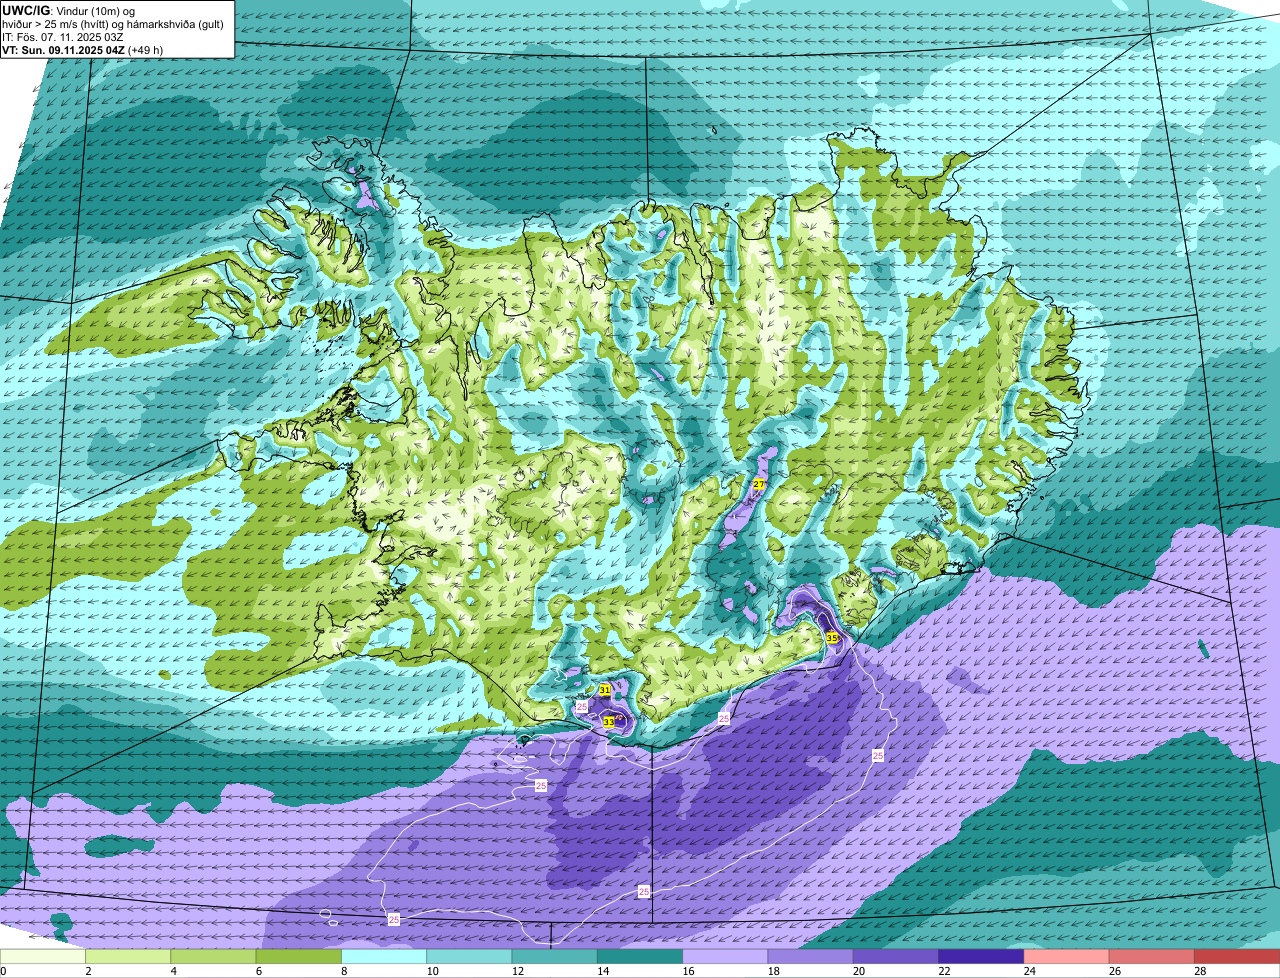
Task: Click the 'IT: Fös. 07. 11. 2025 03Z' line
Action: point(63,37)
